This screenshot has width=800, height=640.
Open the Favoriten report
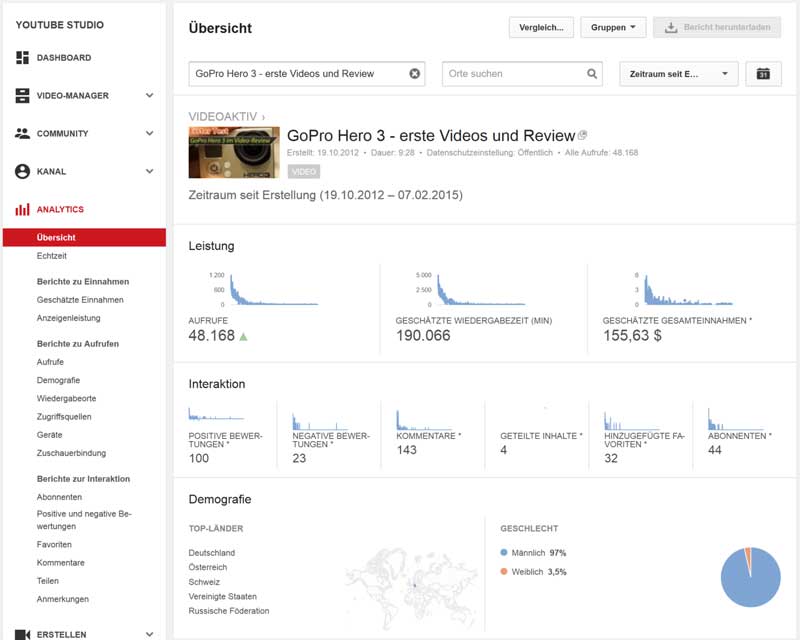[x=54, y=545]
